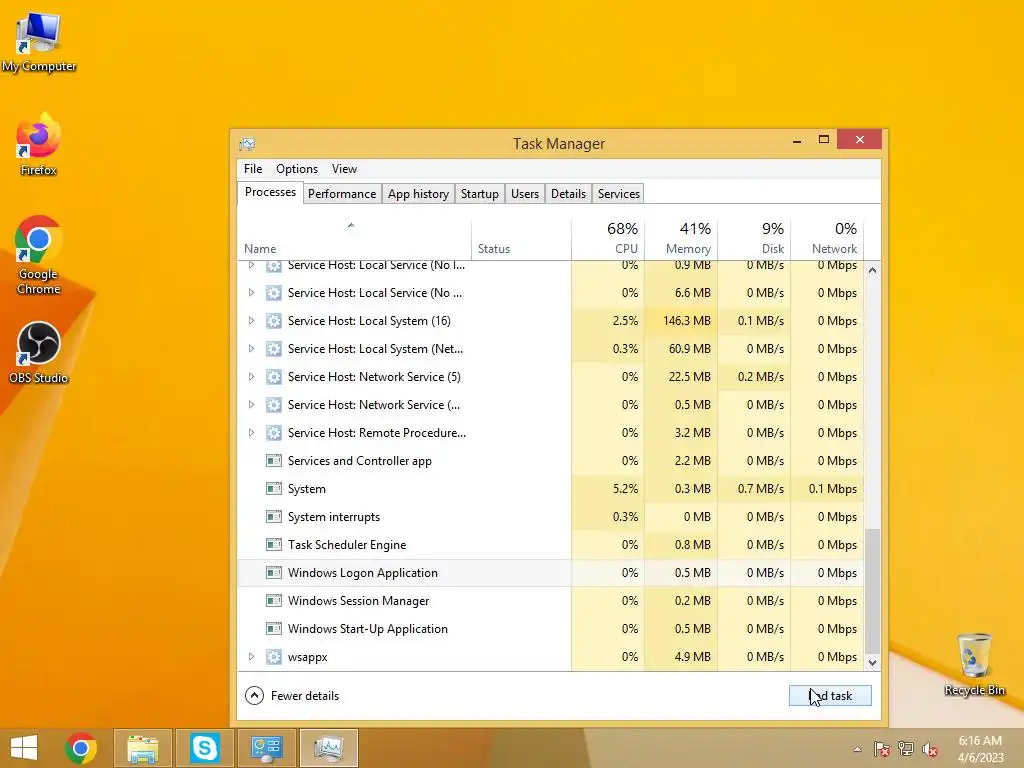Expand Service Host: Local Service (No ... 6.6 MB row
Screen dimensions: 1024x768
tap(251, 293)
